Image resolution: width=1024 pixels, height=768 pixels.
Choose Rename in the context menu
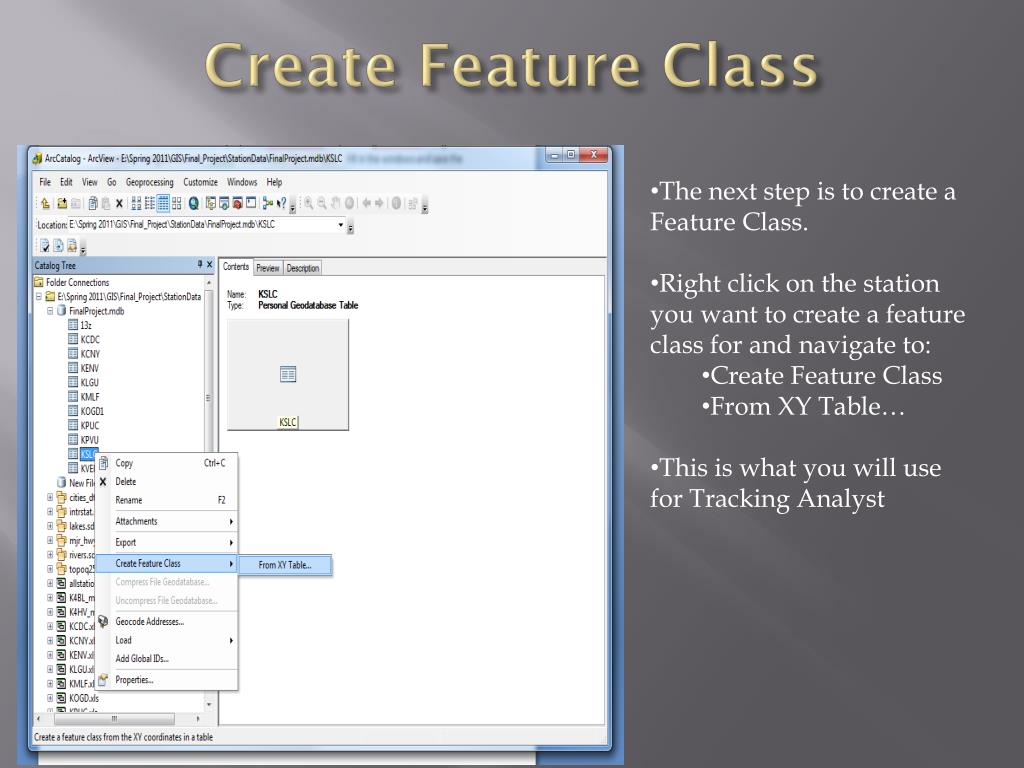(167, 500)
